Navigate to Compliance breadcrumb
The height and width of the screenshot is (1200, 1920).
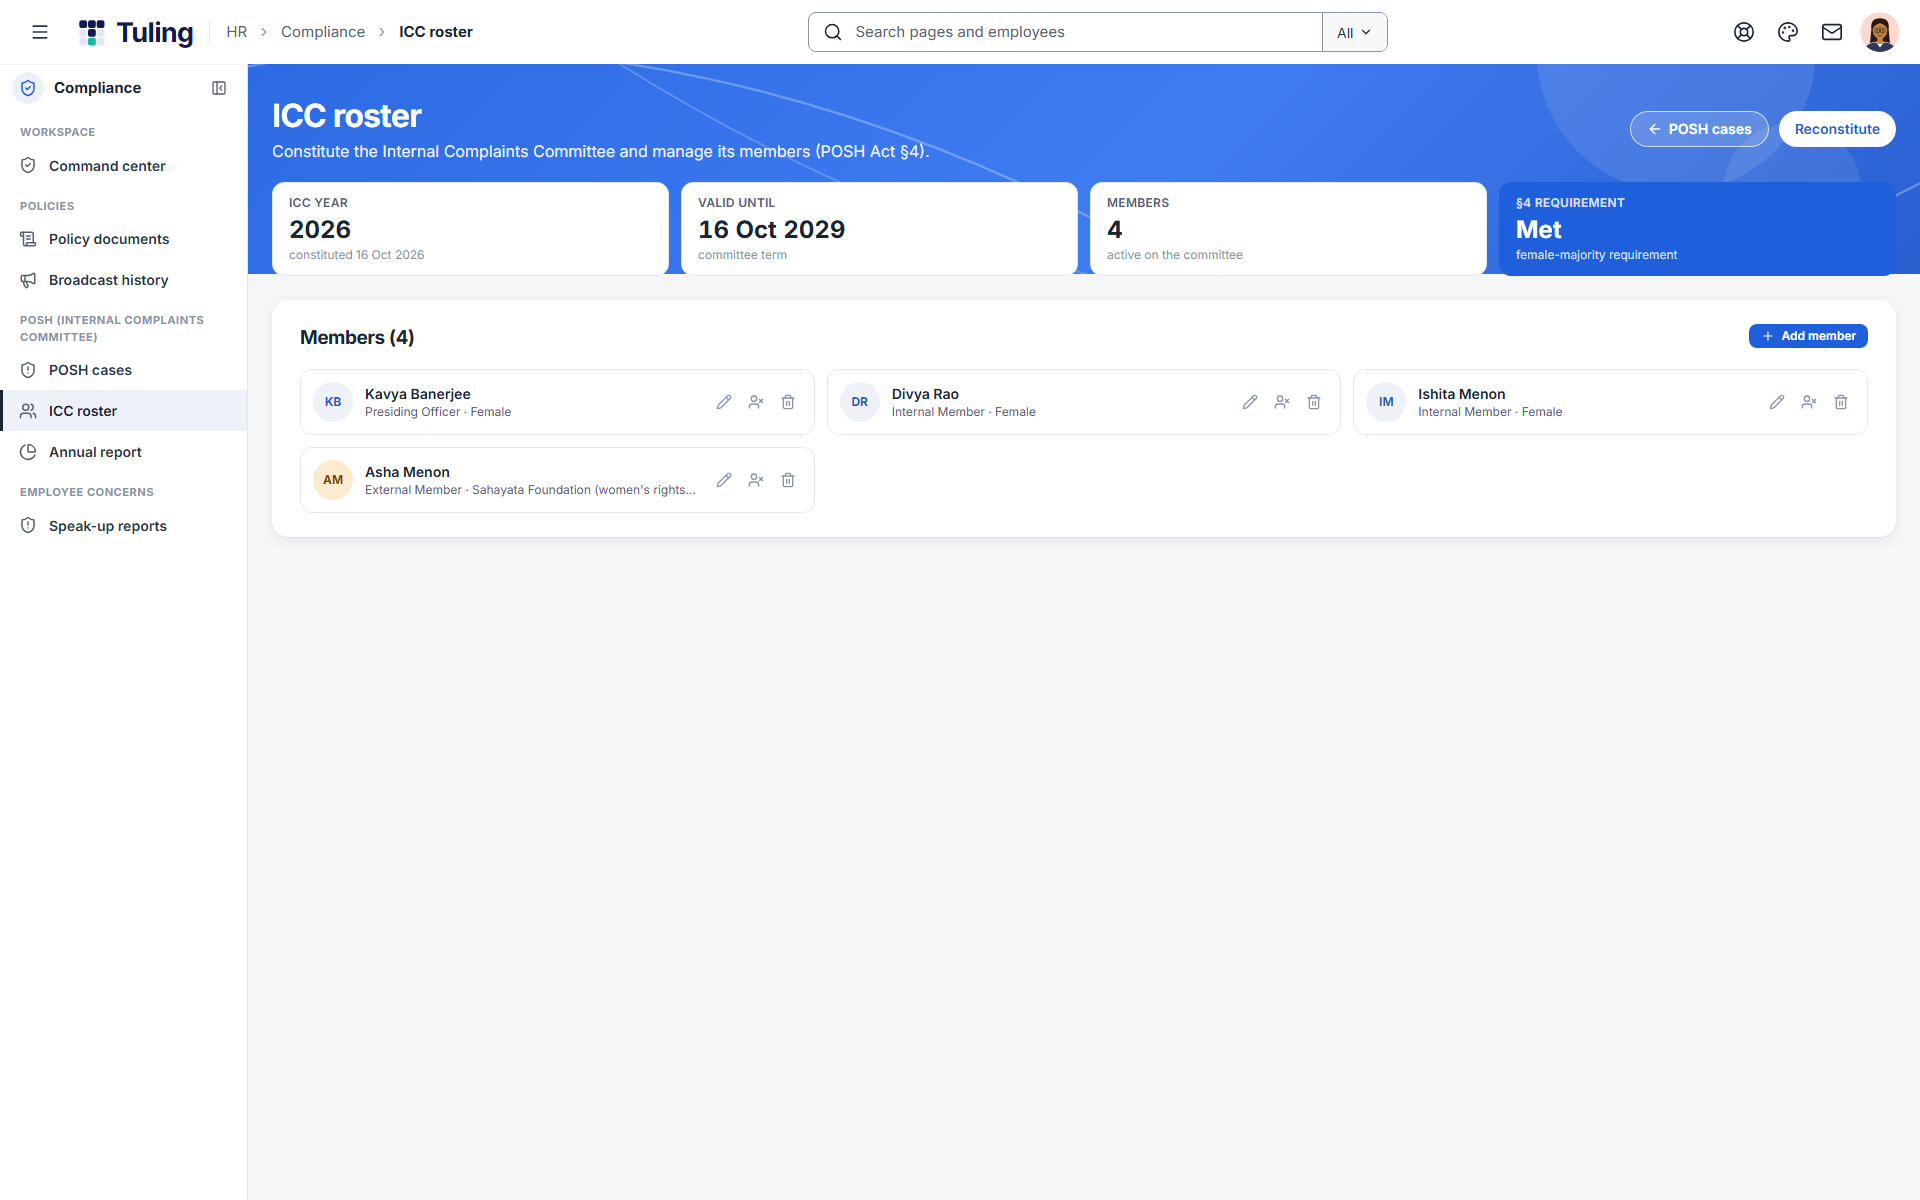[323, 32]
